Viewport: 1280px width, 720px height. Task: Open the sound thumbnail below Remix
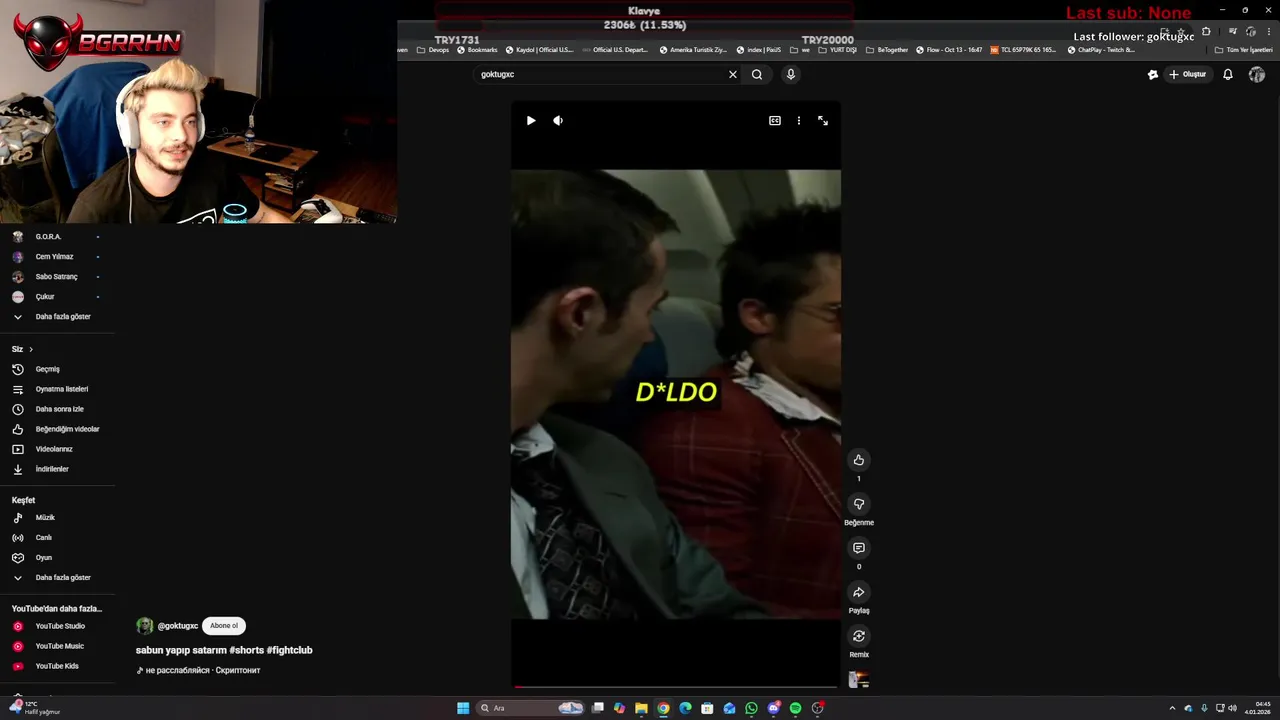[x=858, y=680]
